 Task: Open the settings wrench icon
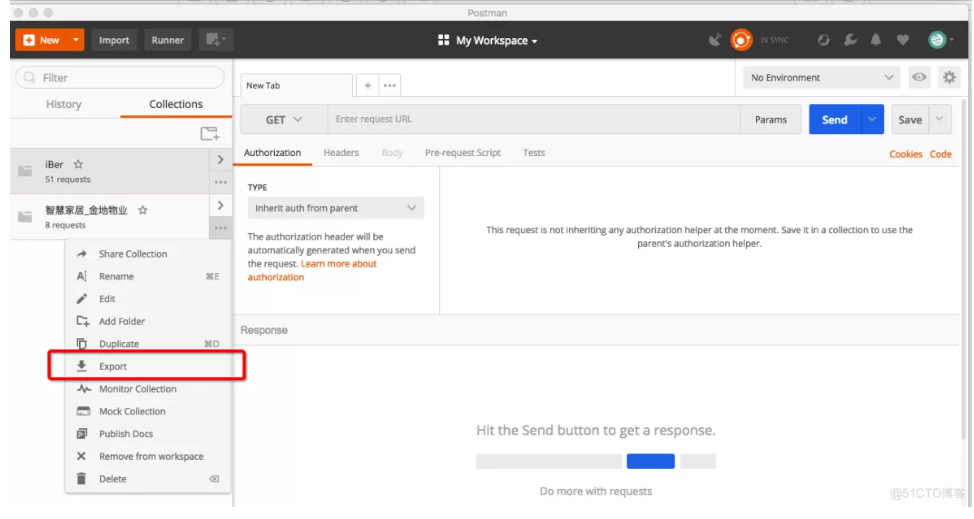pos(850,40)
